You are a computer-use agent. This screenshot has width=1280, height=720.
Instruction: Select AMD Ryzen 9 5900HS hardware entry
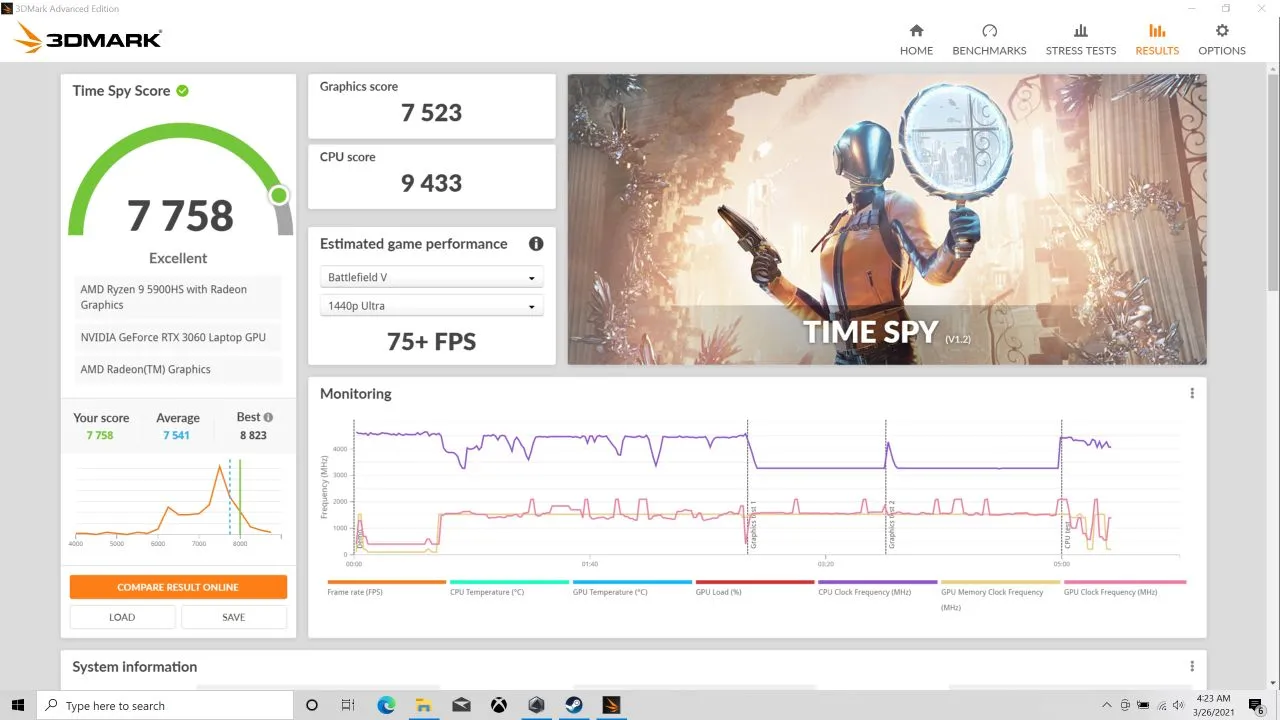click(x=178, y=297)
